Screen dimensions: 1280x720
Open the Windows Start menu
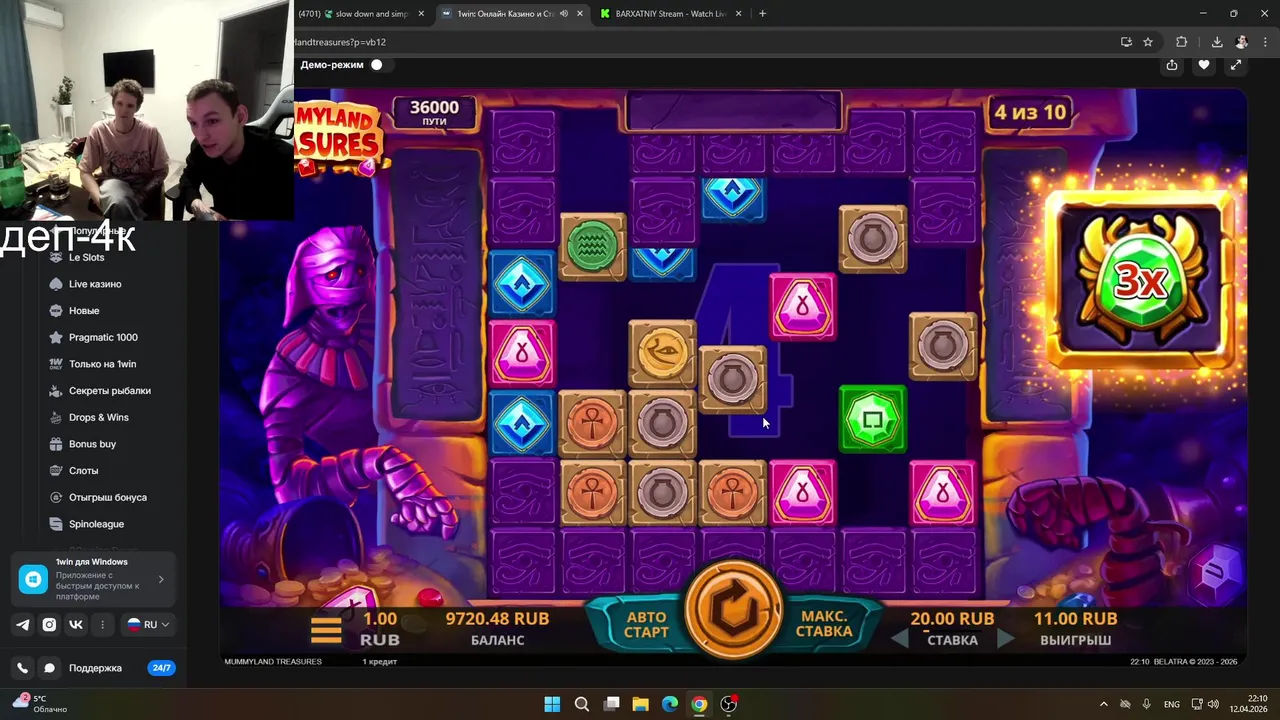pyautogui.click(x=552, y=704)
